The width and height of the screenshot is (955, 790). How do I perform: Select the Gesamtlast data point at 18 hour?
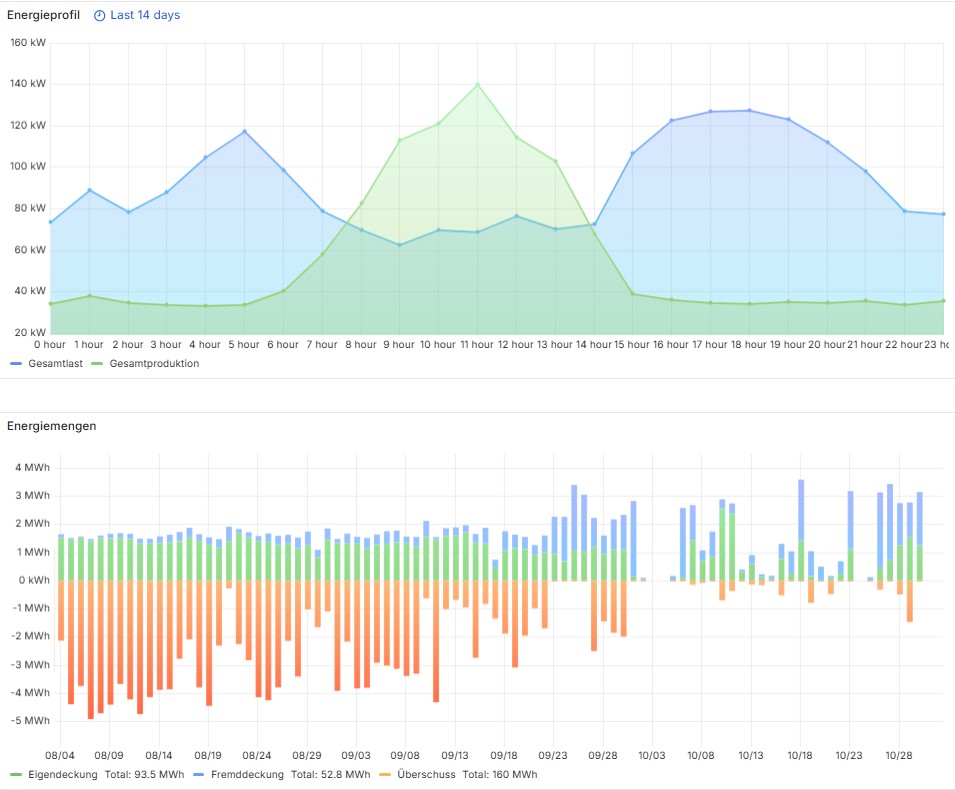point(749,111)
